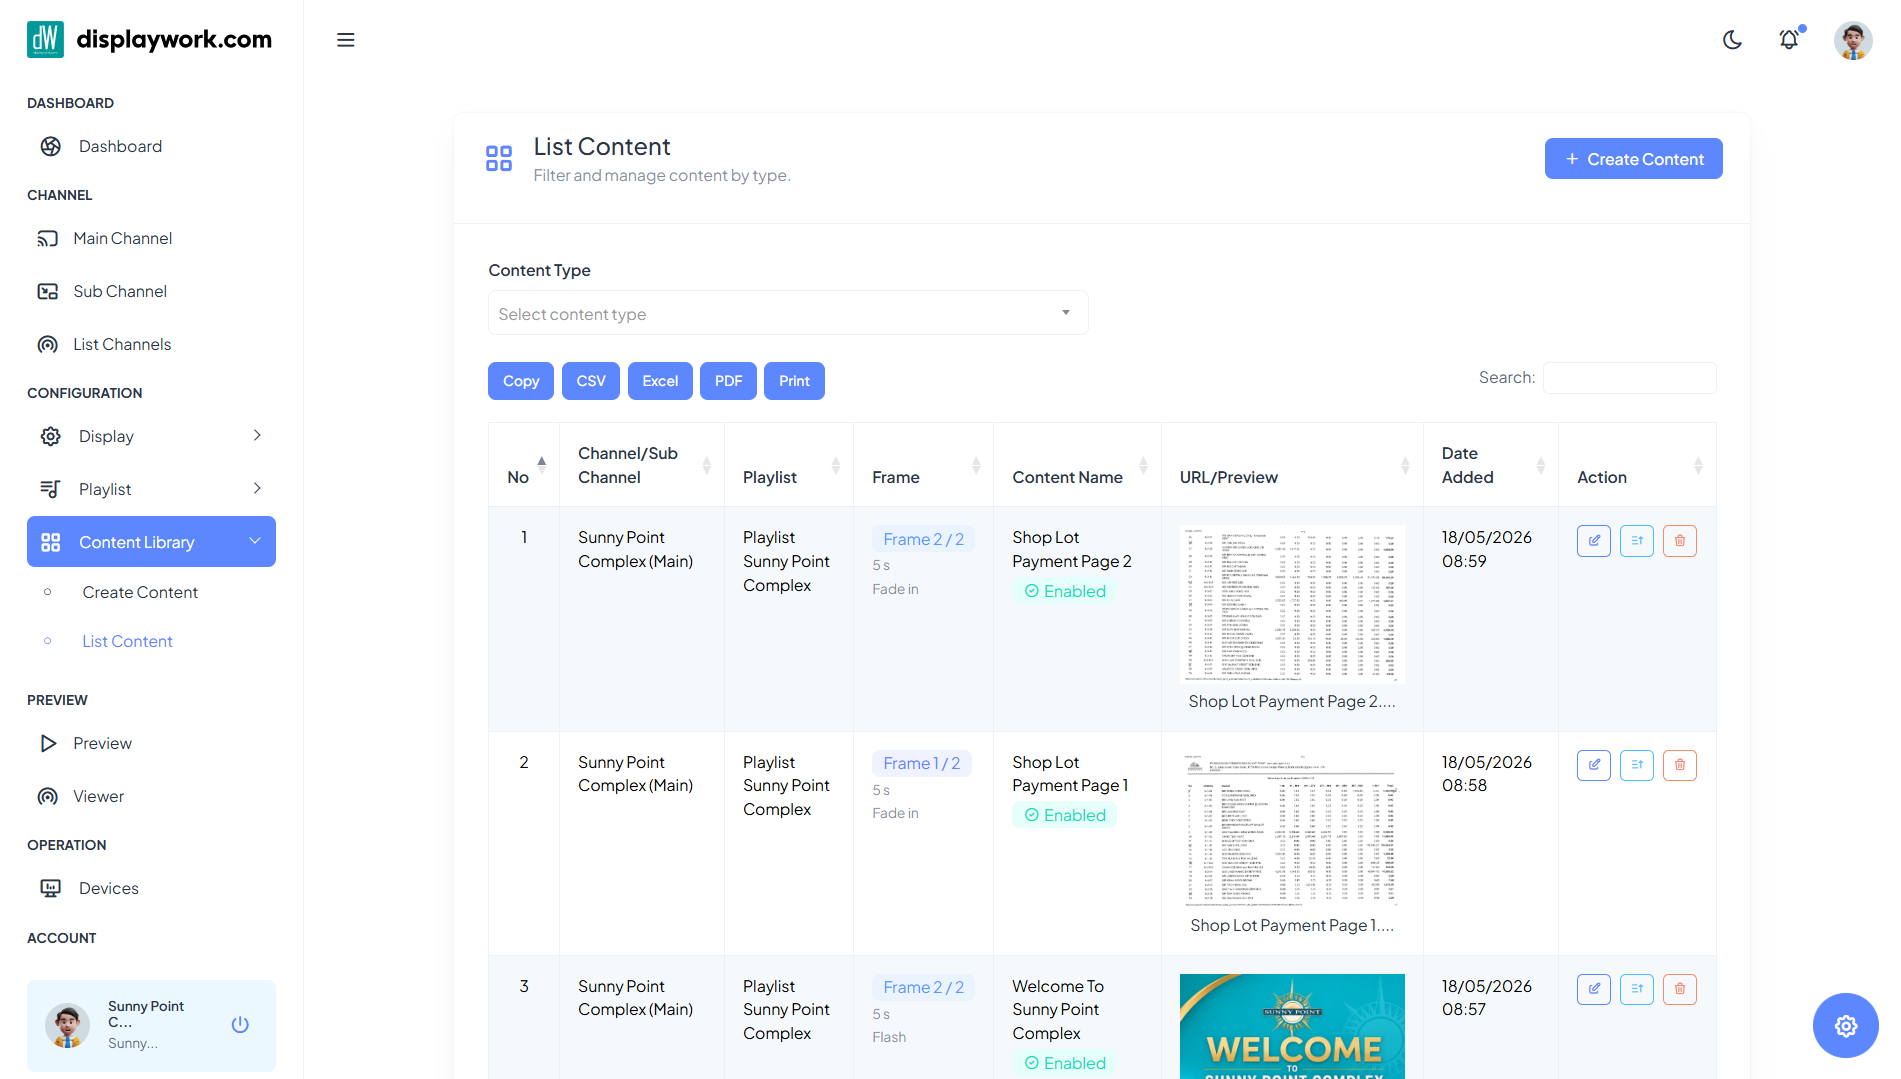Open Shop Lot Payment Page 1 thumbnail
Viewport: 1901px width, 1079px height.
point(1292,829)
